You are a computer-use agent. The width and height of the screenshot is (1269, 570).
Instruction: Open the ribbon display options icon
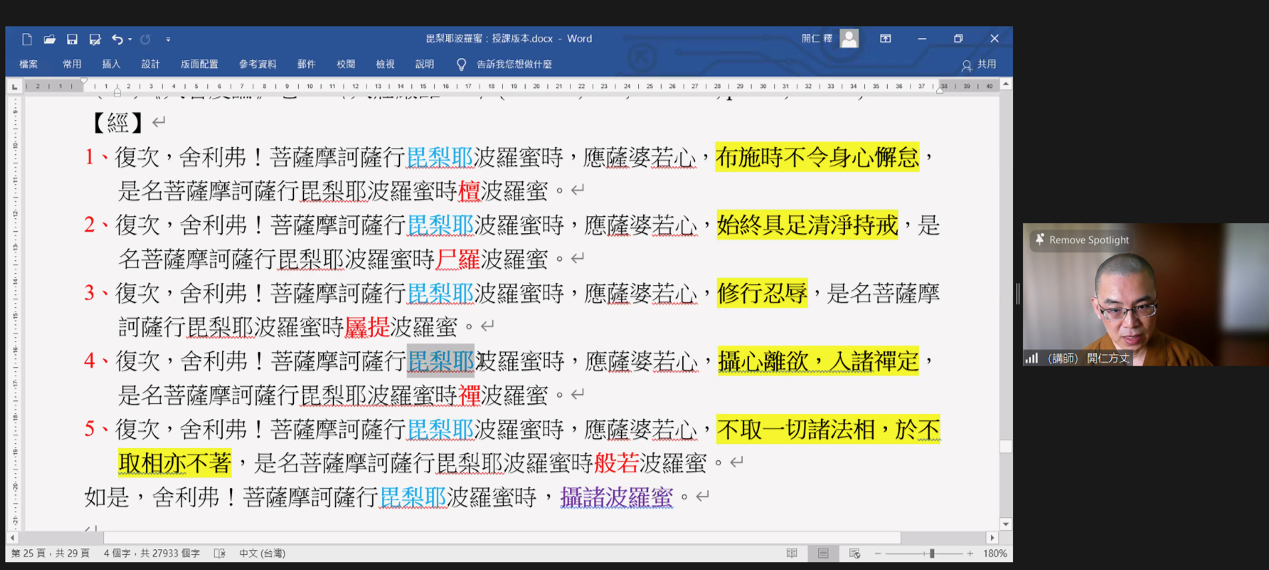click(x=885, y=39)
